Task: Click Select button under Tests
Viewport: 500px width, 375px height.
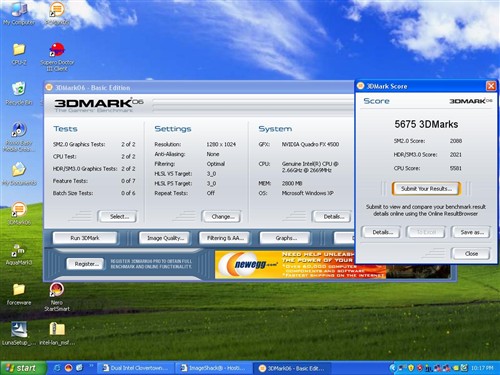Action: [x=117, y=217]
